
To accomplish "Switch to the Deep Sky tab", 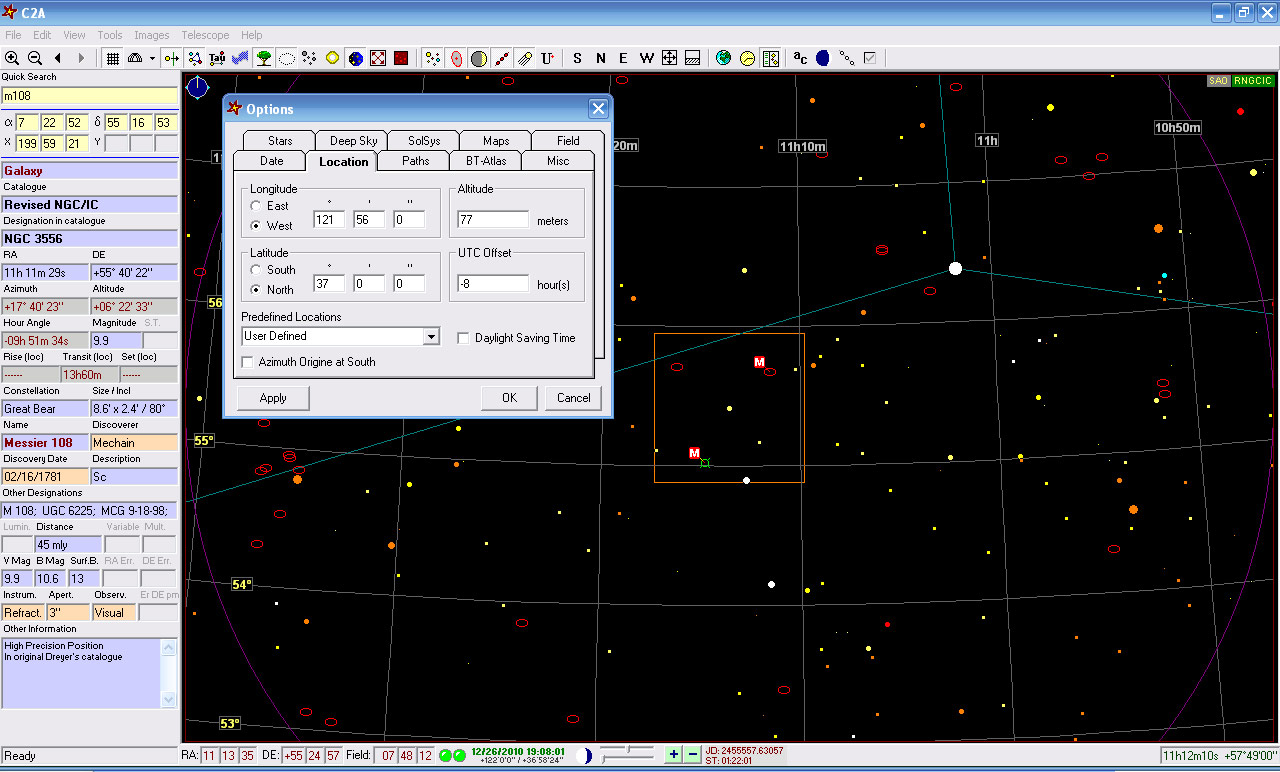I will pyautogui.click(x=353, y=141).
